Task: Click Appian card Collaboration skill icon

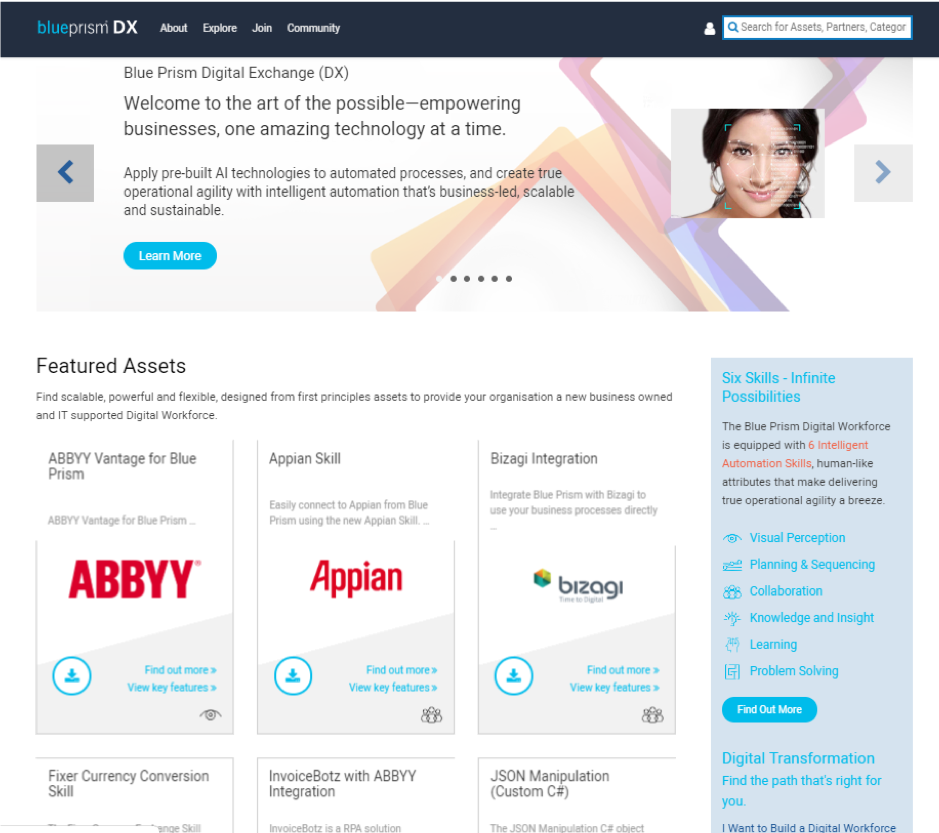Action: pos(431,714)
